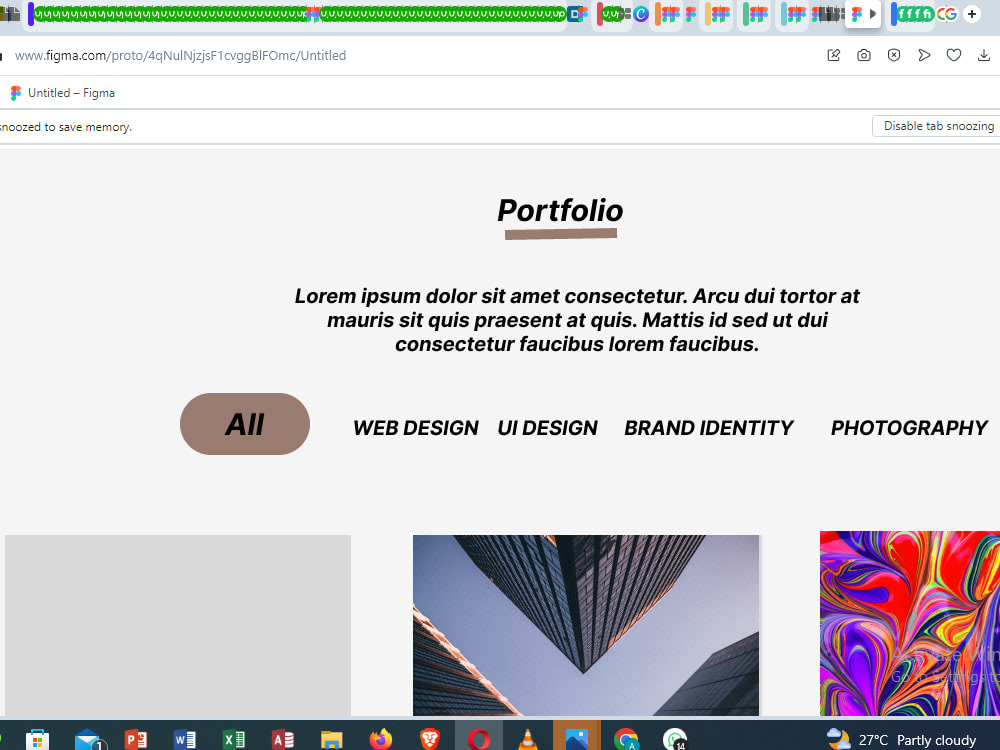1000x750 pixels.
Task: Open VLC media player from the taskbar
Action: 527,740
